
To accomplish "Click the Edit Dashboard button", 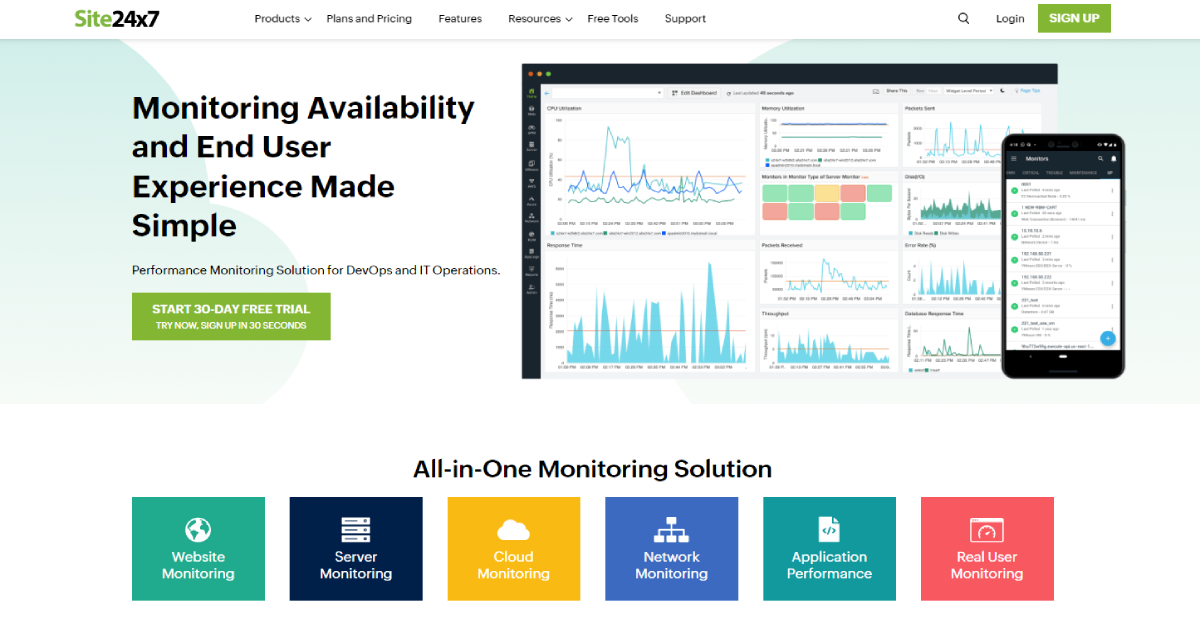I will 693,92.
